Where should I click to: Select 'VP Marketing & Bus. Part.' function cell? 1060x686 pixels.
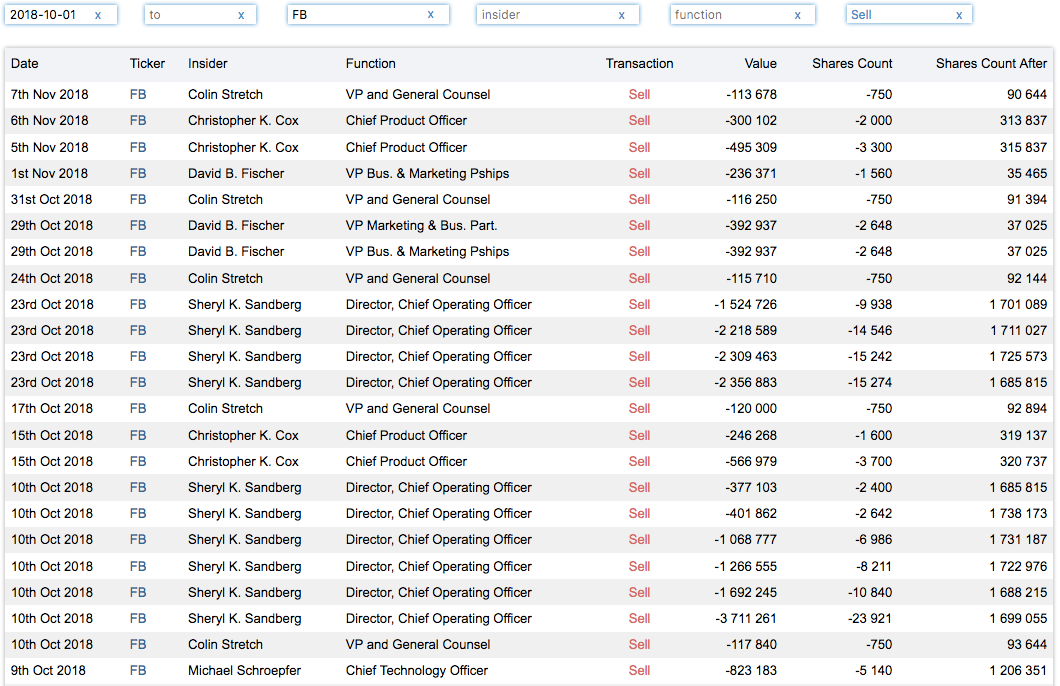[421, 226]
